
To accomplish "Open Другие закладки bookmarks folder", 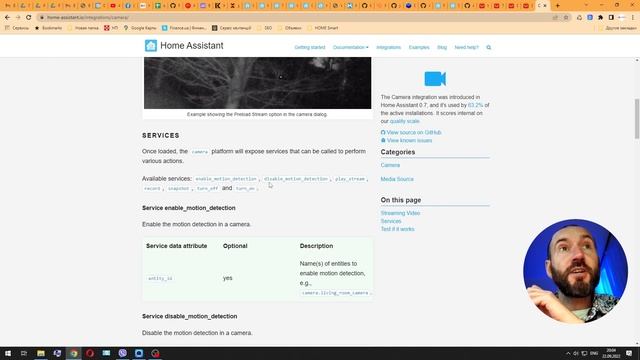I will pos(617,28).
